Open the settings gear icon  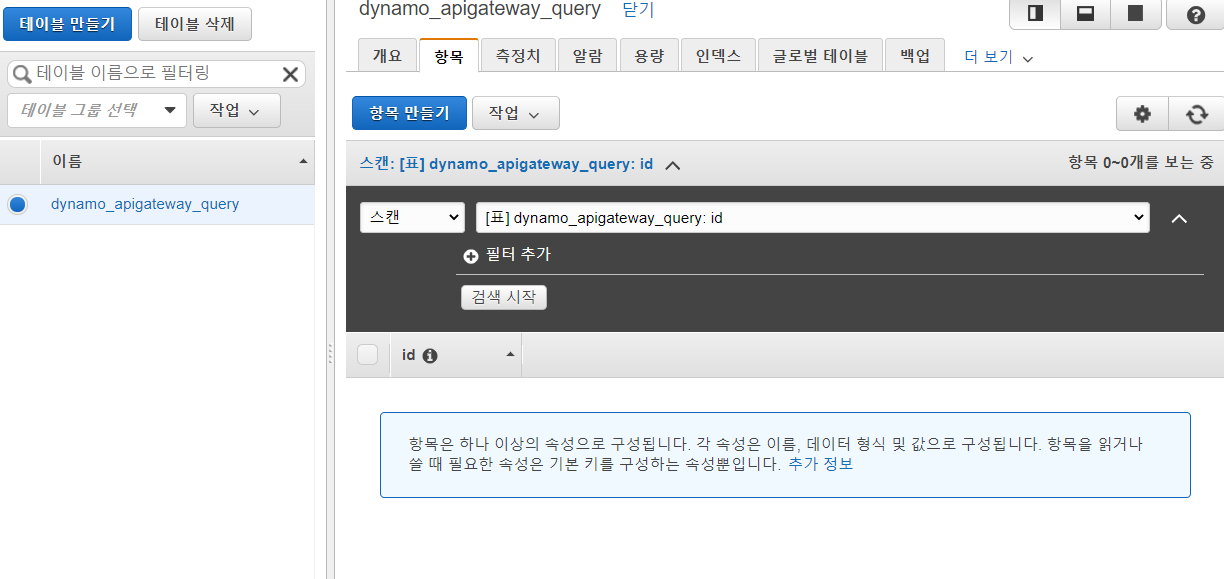(x=1142, y=114)
